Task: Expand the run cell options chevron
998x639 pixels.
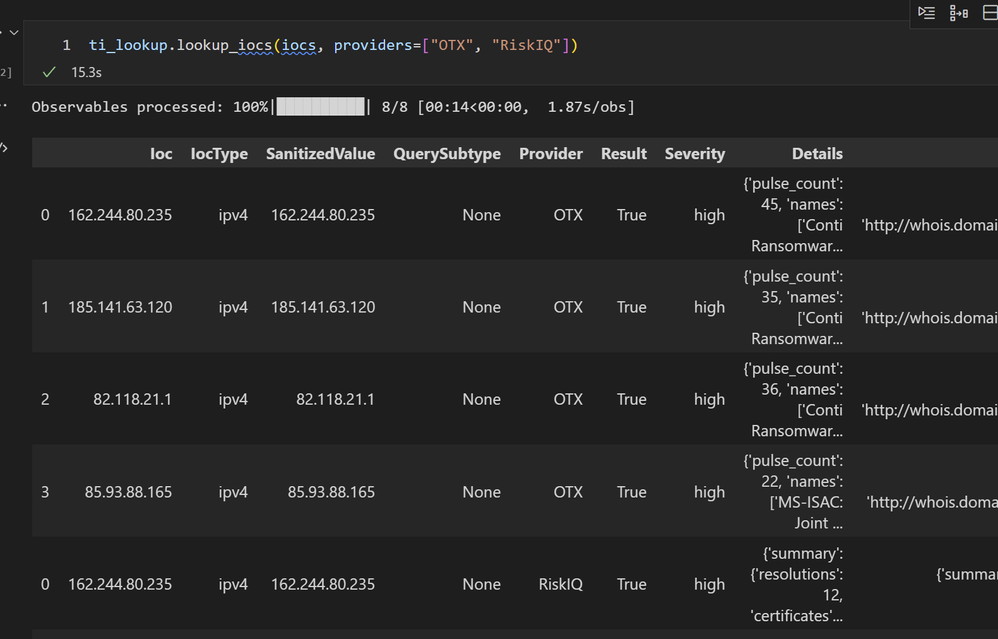Action: tap(12, 32)
